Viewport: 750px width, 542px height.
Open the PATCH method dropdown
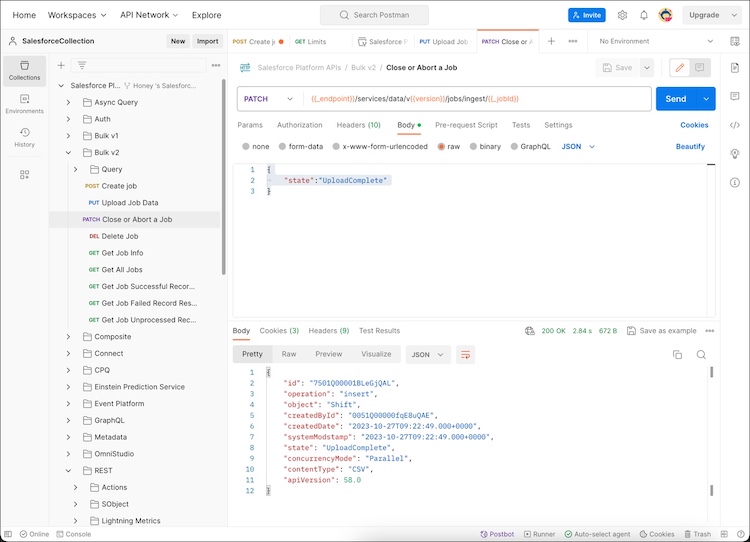(x=269, y=99)
